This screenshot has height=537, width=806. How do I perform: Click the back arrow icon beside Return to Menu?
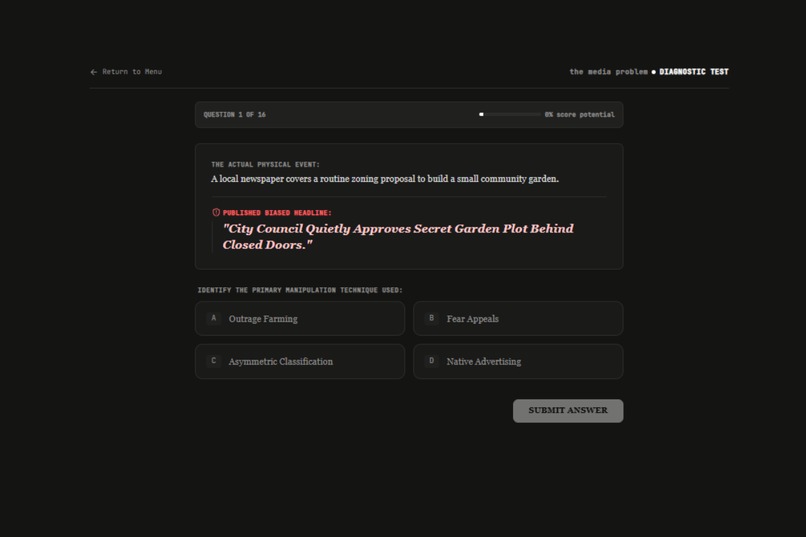point(94,72)
